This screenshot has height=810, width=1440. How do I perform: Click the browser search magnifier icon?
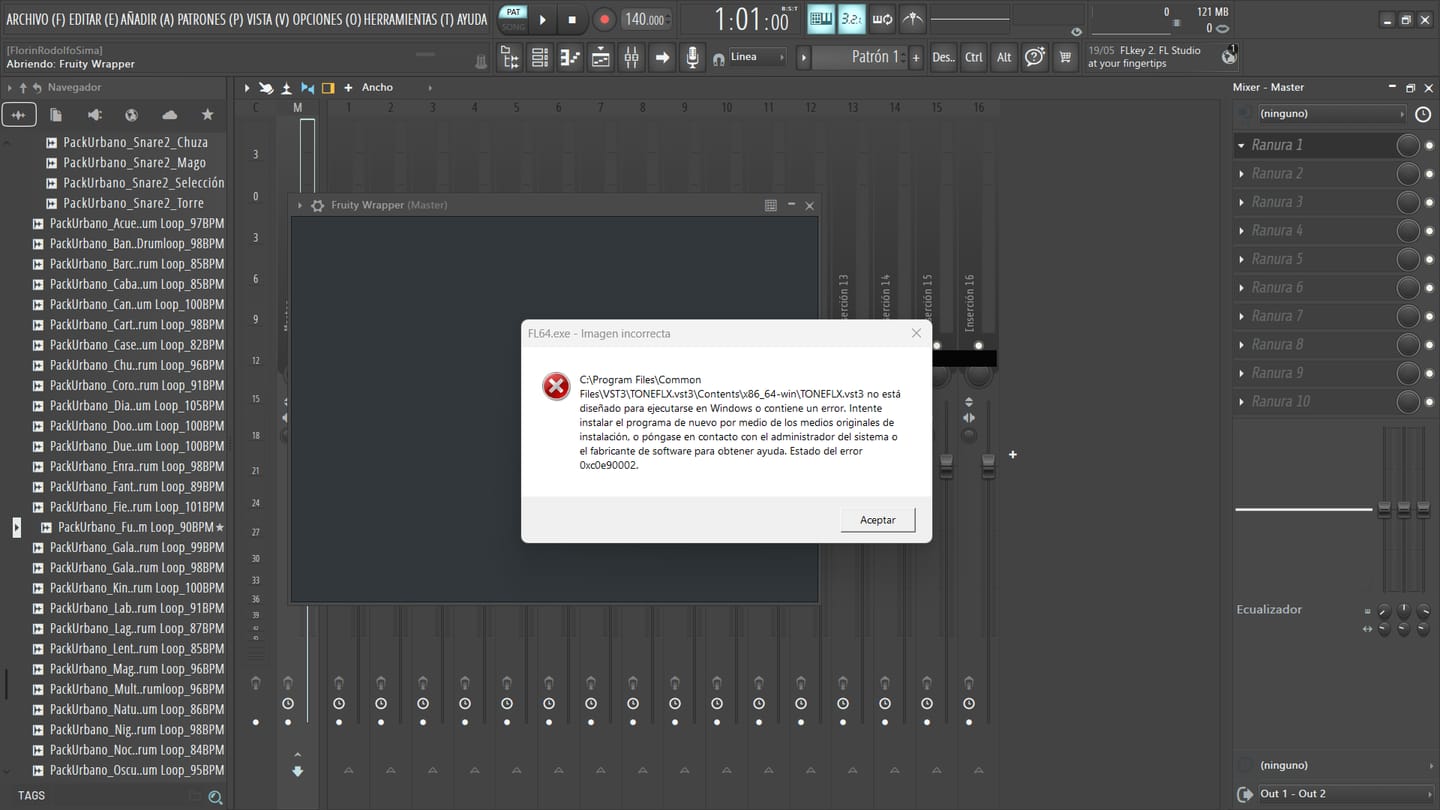click(215, 797)
